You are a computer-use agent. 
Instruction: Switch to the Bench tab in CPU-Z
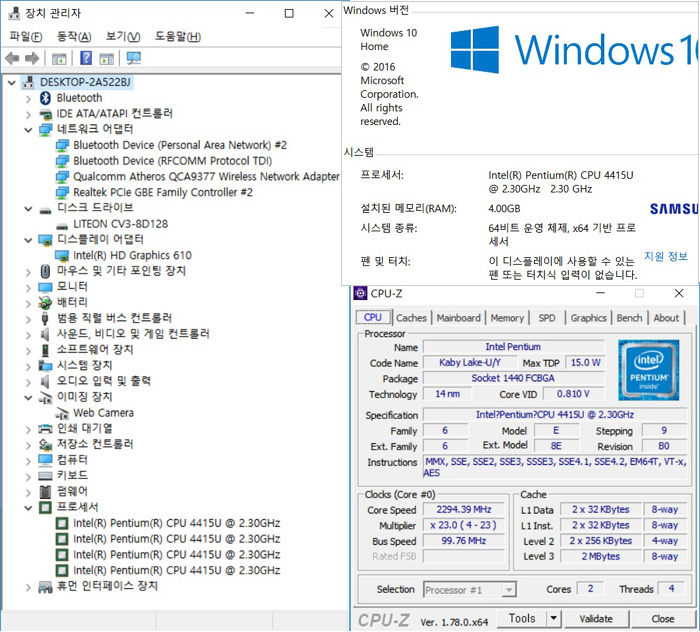pos(629,318)
